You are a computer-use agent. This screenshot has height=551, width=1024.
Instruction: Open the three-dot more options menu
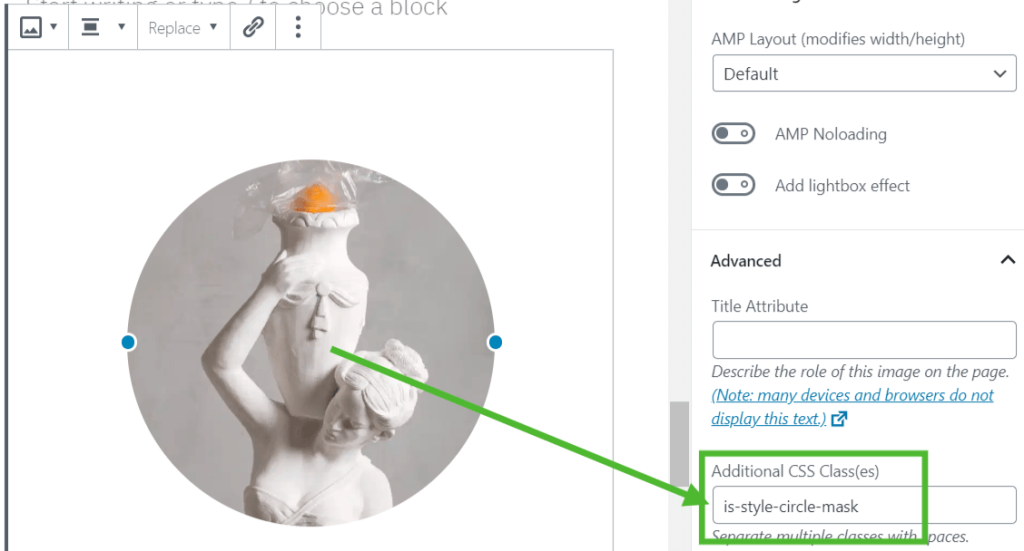(298, 27)
